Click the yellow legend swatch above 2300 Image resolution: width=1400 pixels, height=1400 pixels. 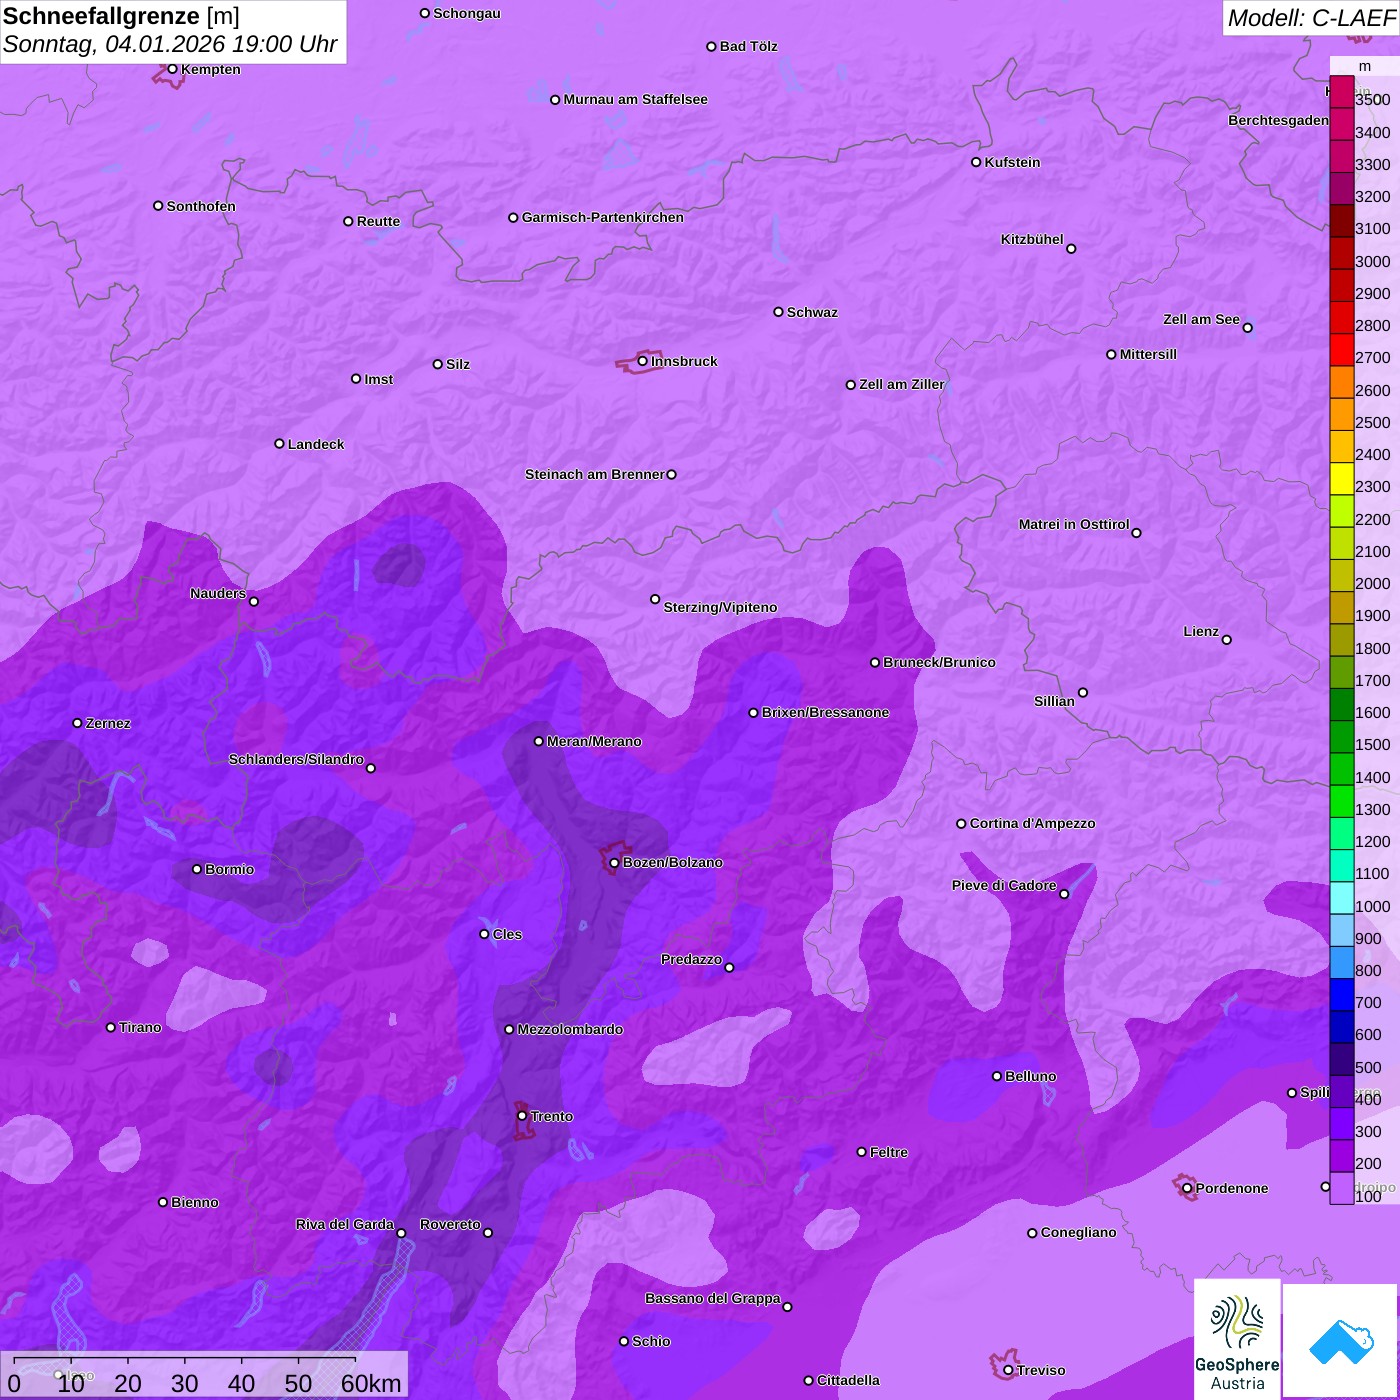pyautogui.click(x=1342, y=479)
